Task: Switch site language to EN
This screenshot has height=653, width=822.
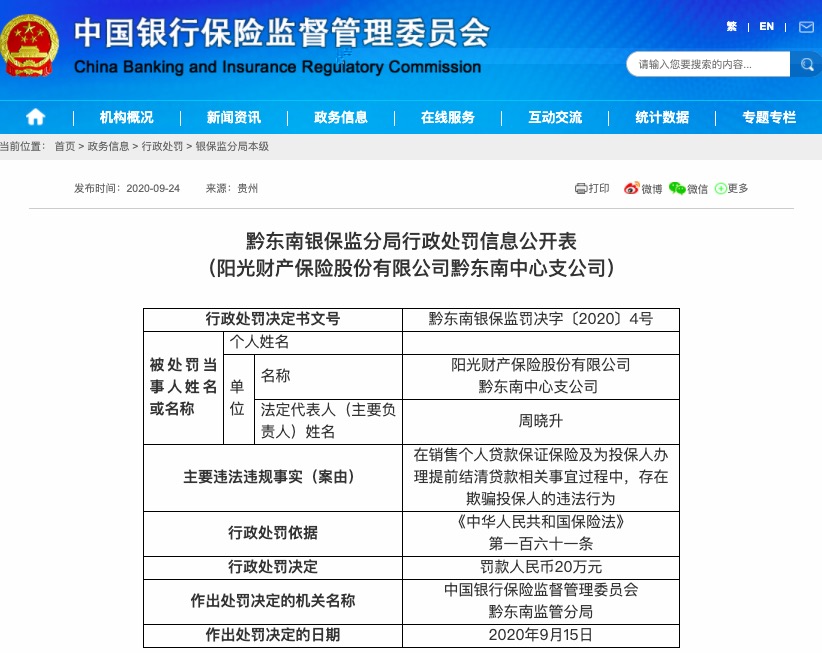Action: (x=766, y=27)
